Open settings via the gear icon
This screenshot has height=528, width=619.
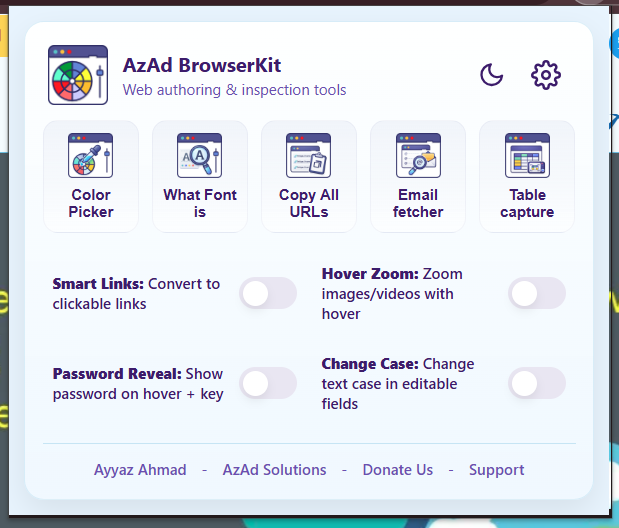(x=546, y=75)
